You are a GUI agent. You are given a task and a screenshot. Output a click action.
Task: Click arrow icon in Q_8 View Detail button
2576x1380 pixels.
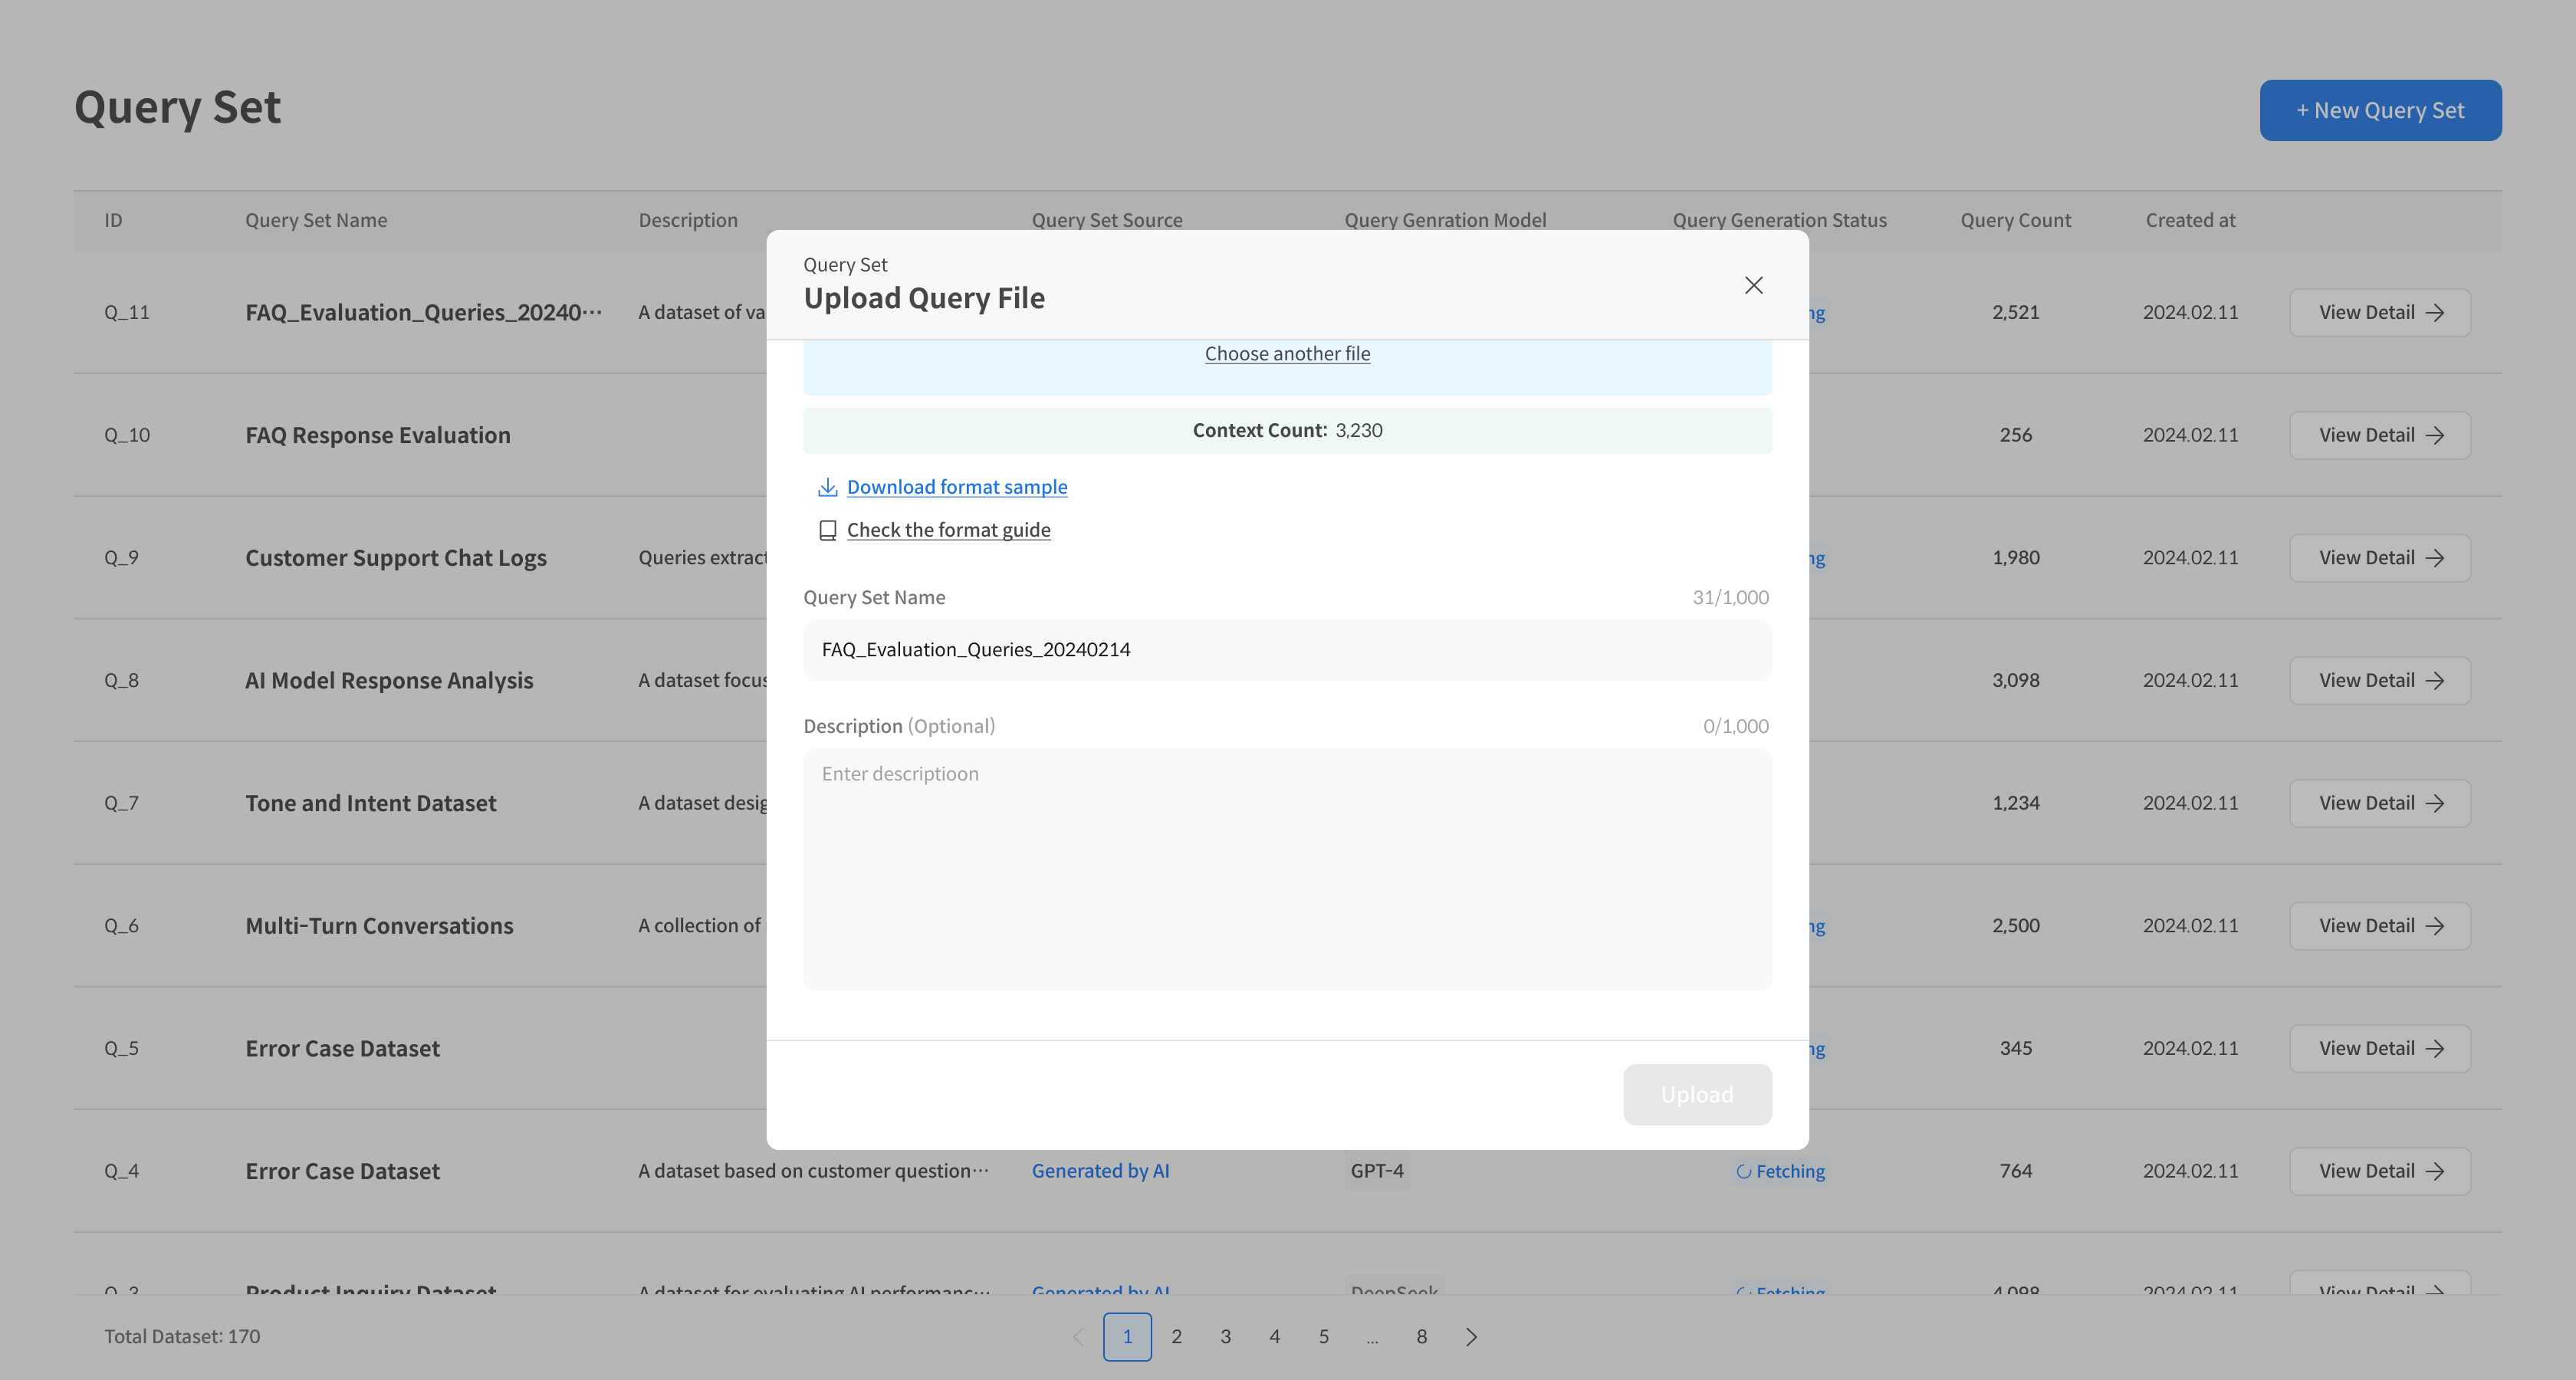[2435, 681]
